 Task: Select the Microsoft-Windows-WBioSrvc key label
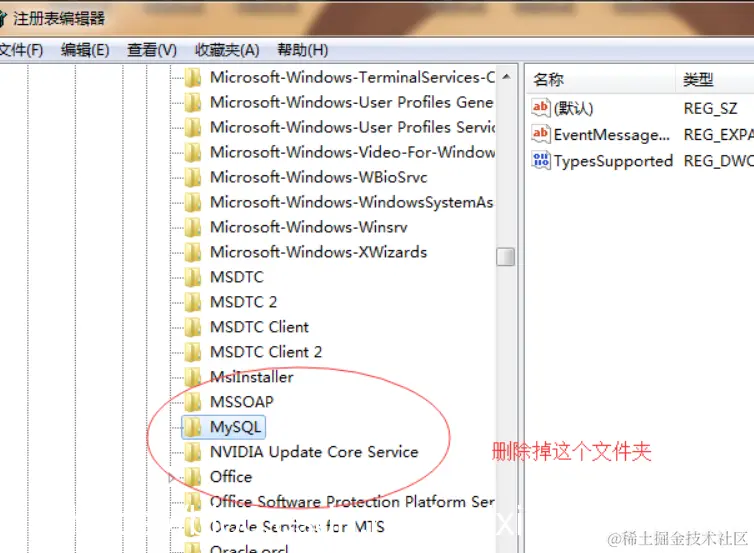pyautogui.click(x=318, y=177)
